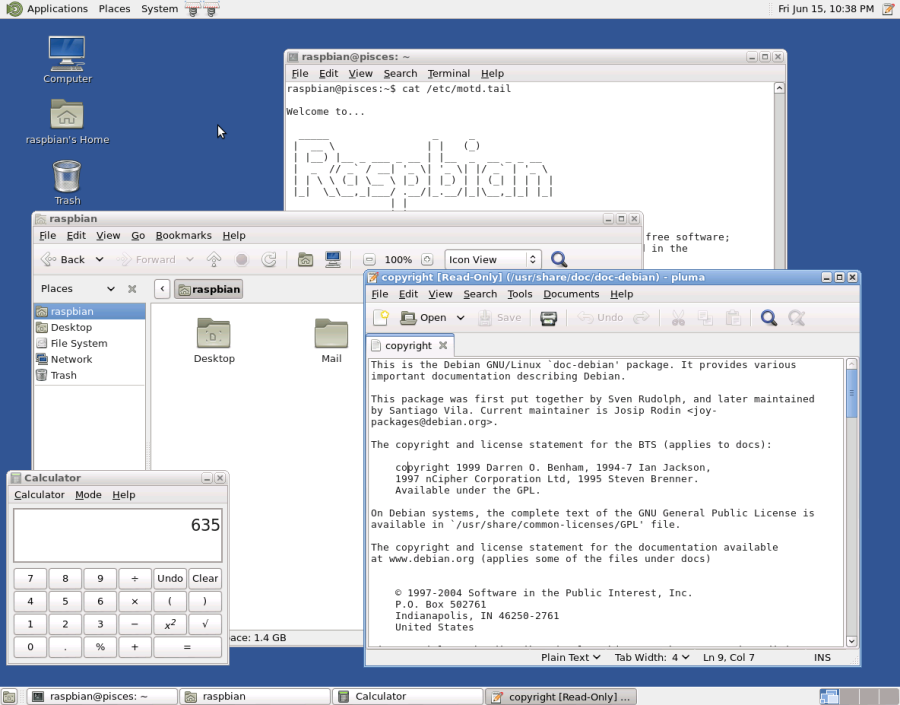Expand the Open button dropdown in pluma
This screenshot has height=705, width=900.
(459, 317)
